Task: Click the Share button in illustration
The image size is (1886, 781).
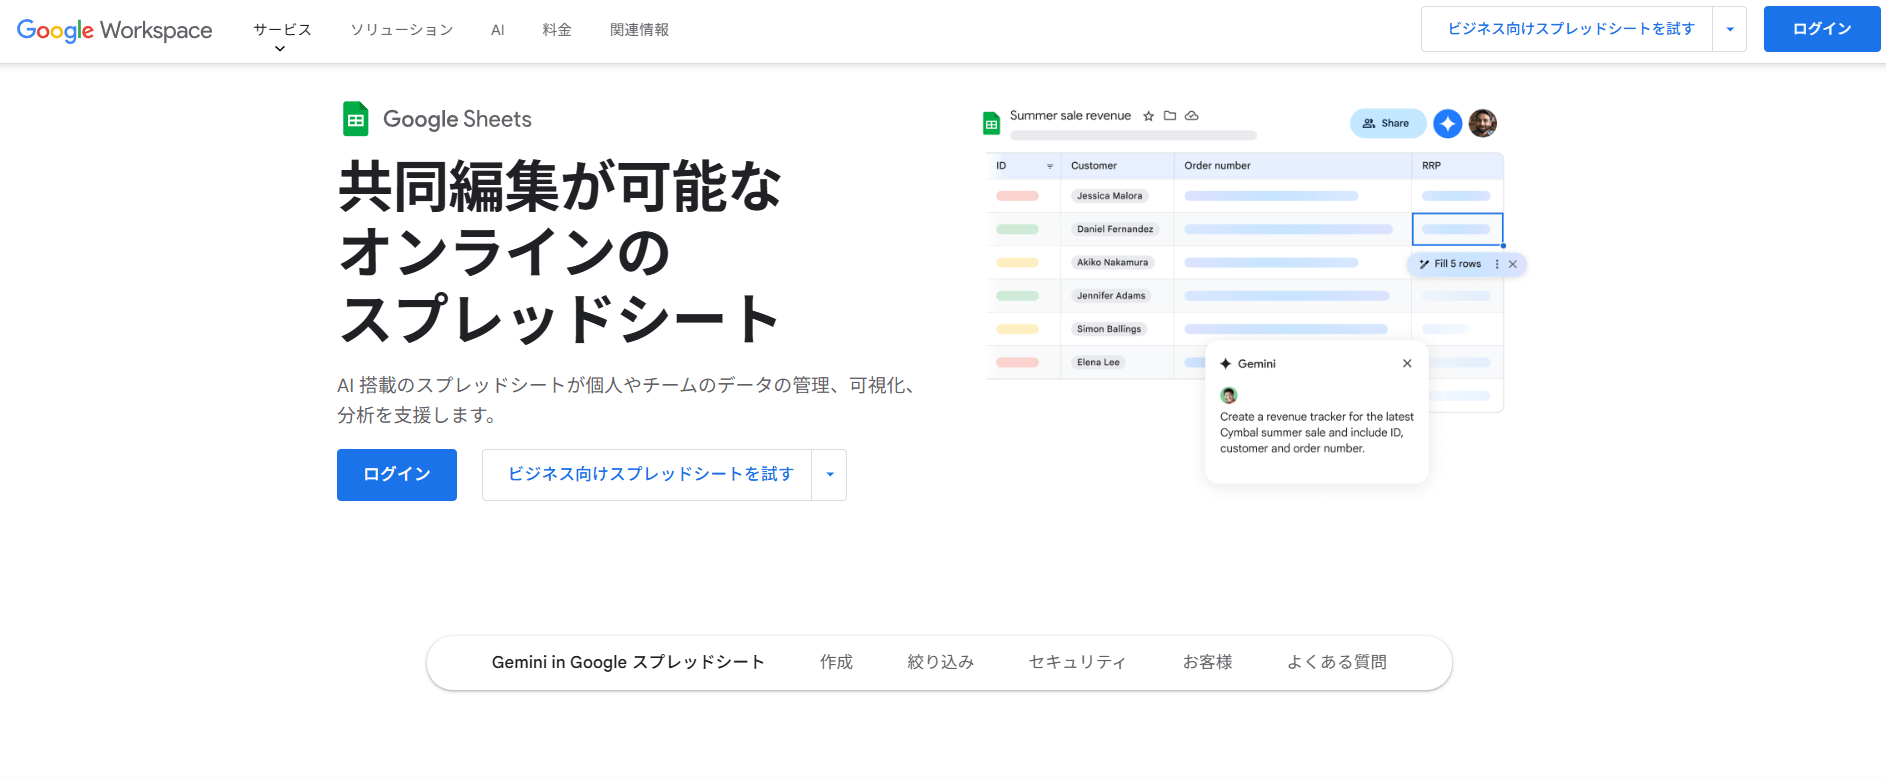Action: (x=1388, y=123)
